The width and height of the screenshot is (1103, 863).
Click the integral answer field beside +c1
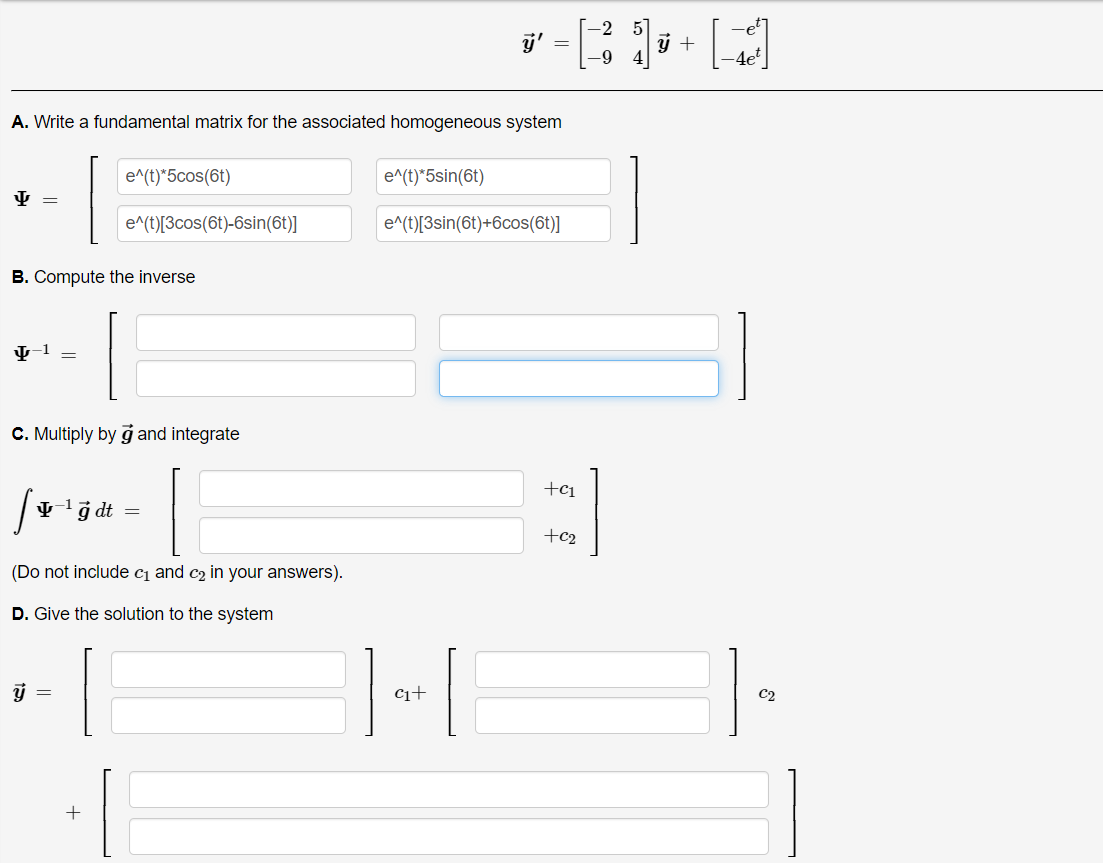click(x=362, y=489)
